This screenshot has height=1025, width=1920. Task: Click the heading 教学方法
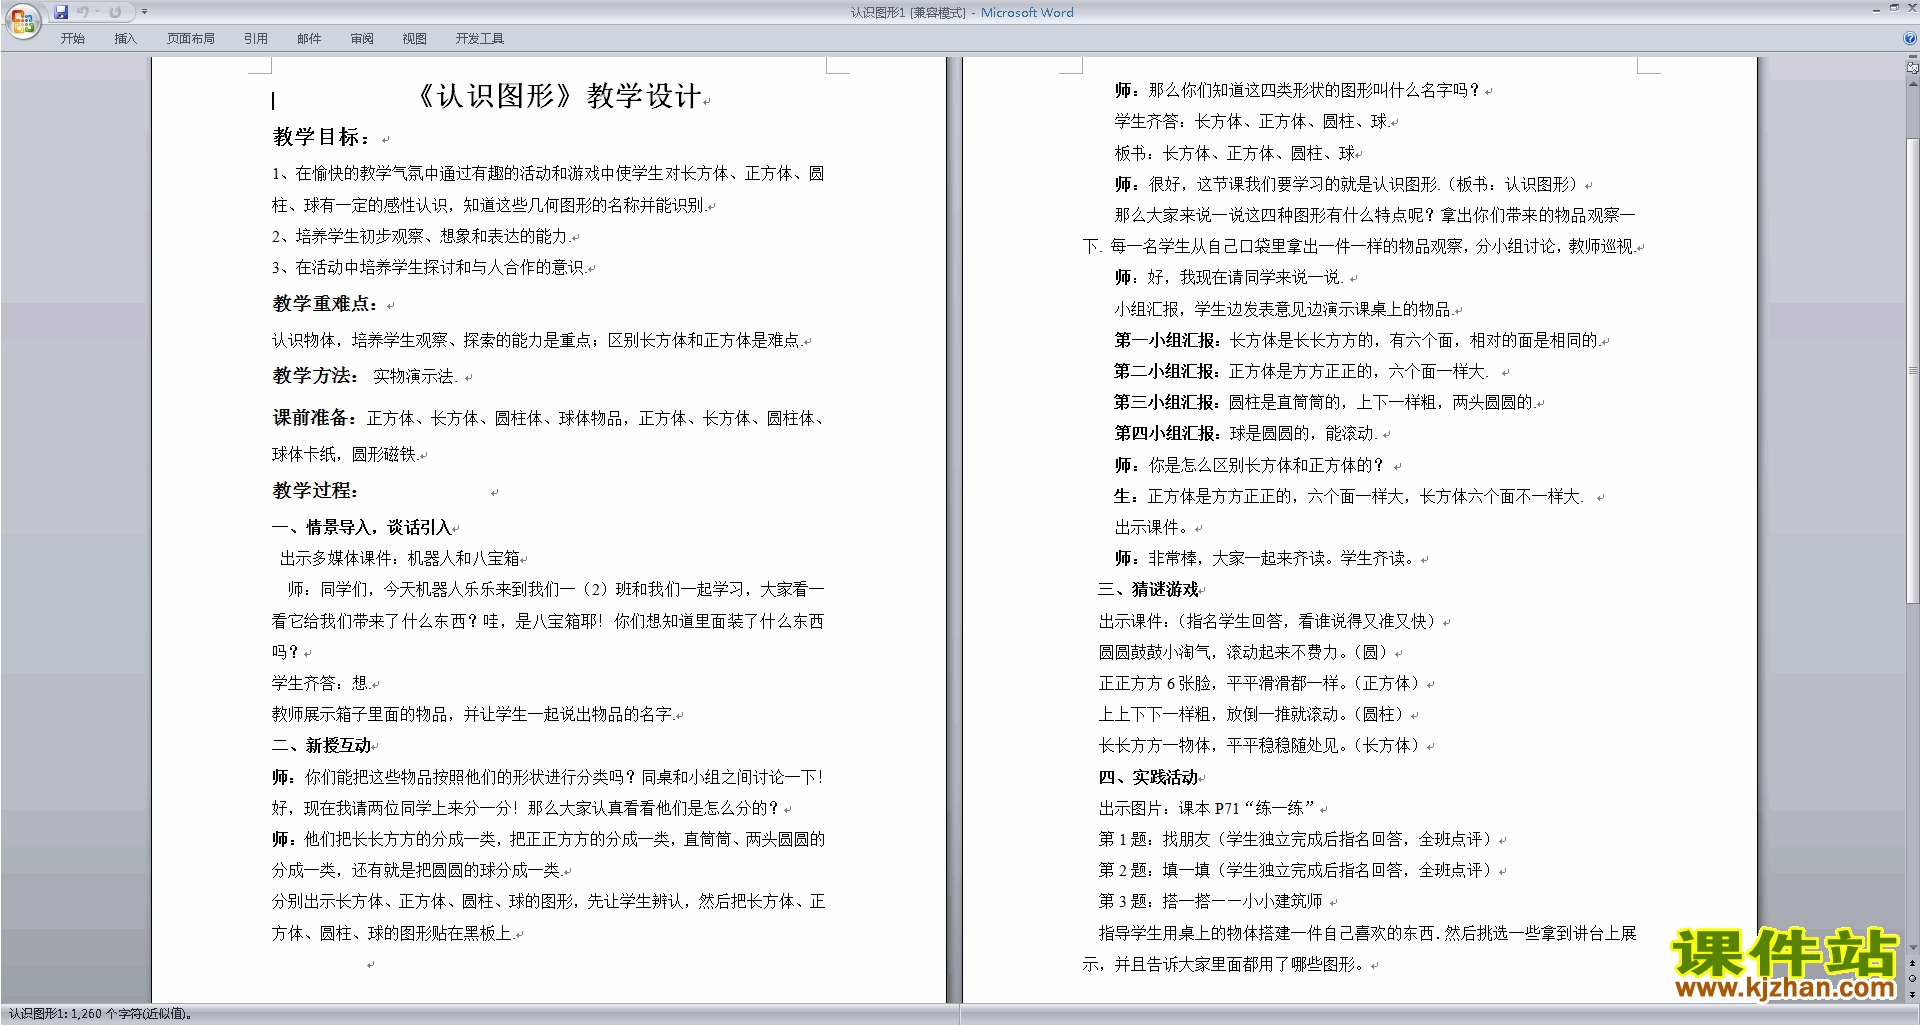pyautogui.click(x=315, y=375)
